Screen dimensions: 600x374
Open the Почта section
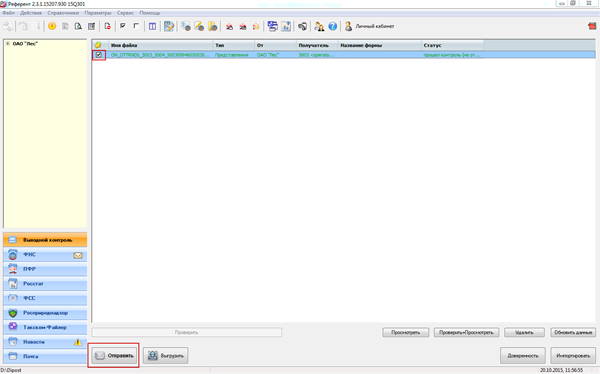45,356
